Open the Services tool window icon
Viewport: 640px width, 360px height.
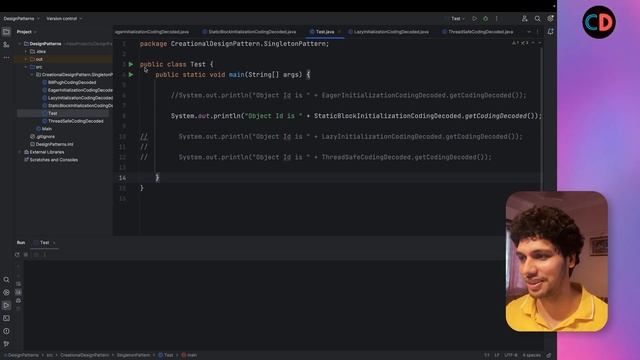tap(6, 293)
